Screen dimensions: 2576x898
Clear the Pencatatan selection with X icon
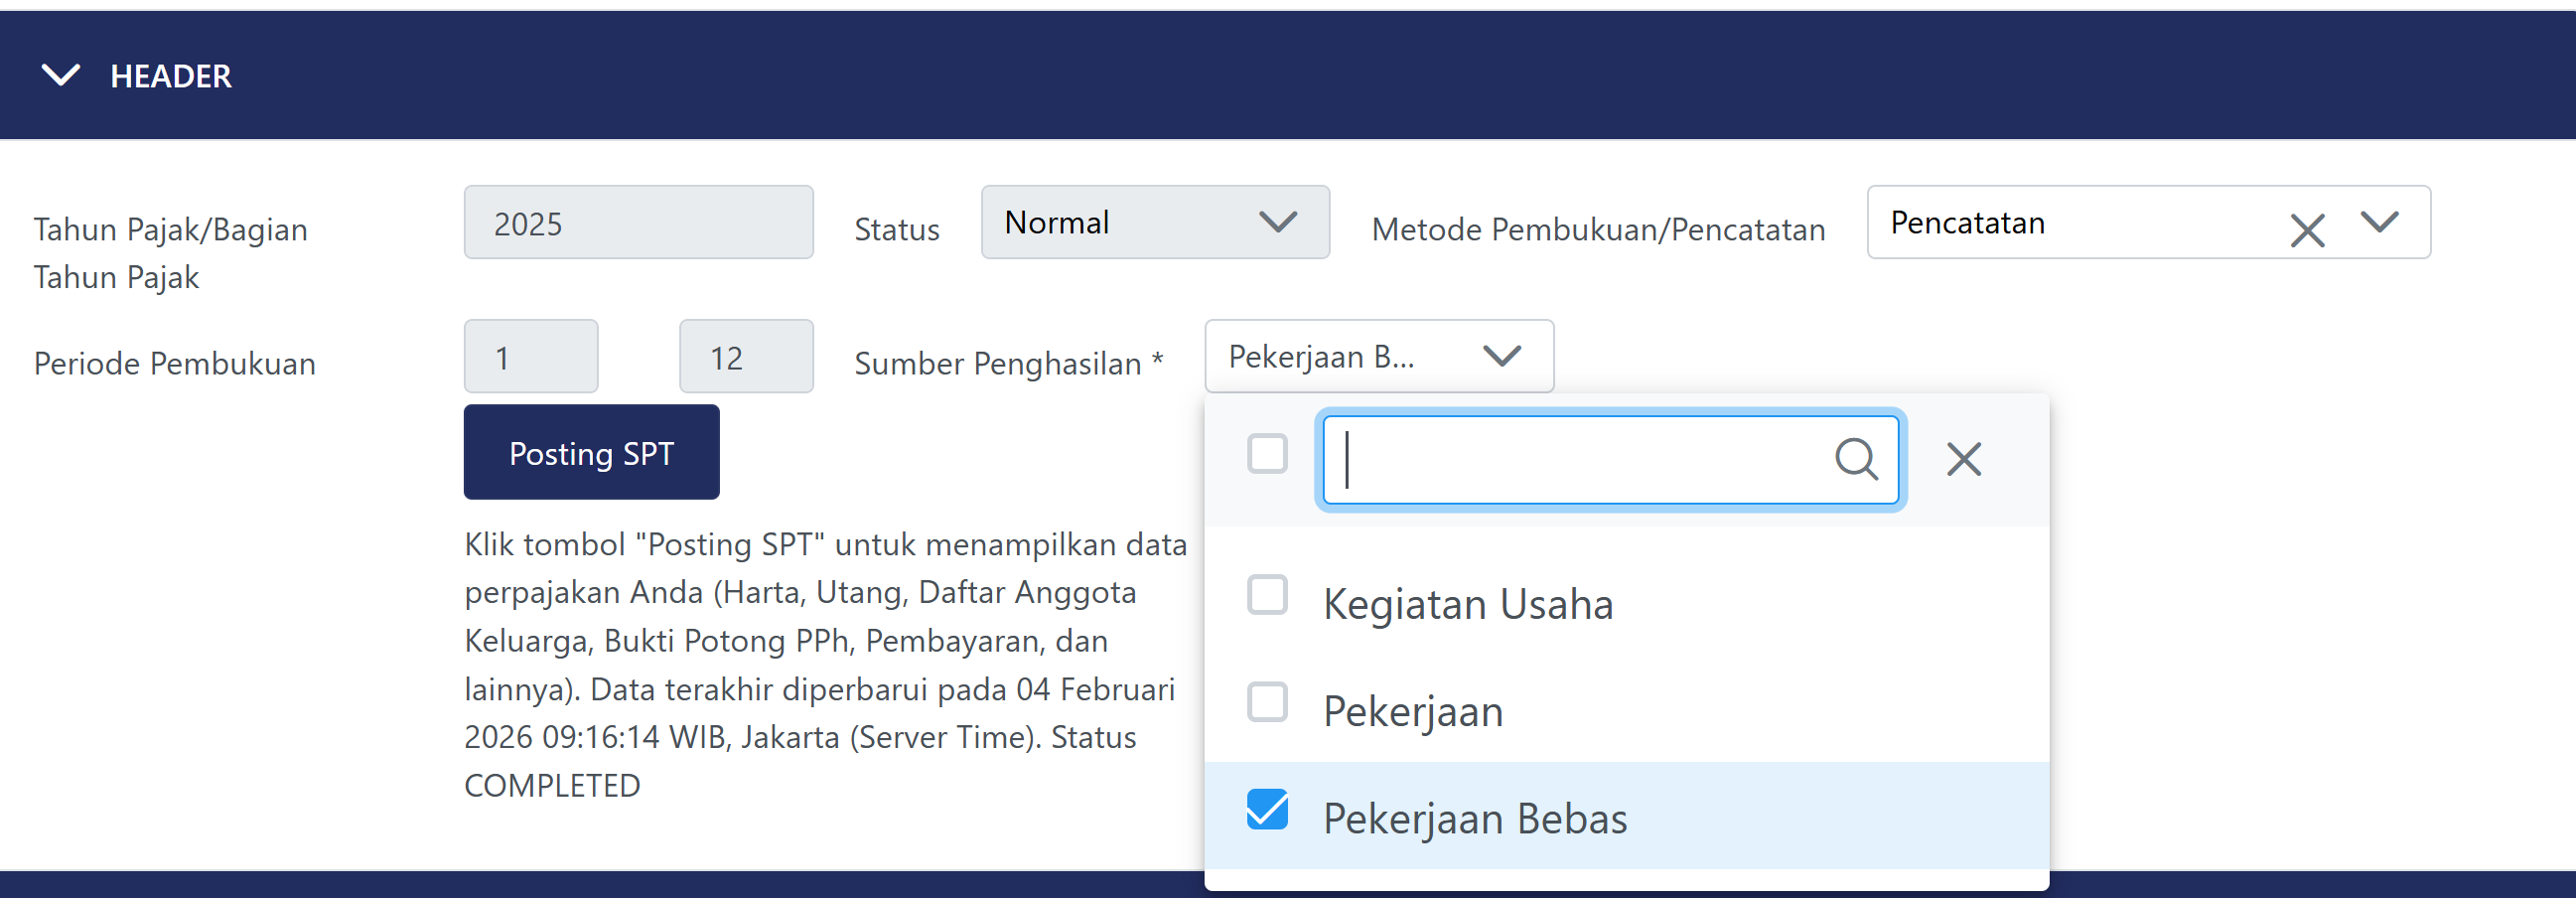point(2306,231)
